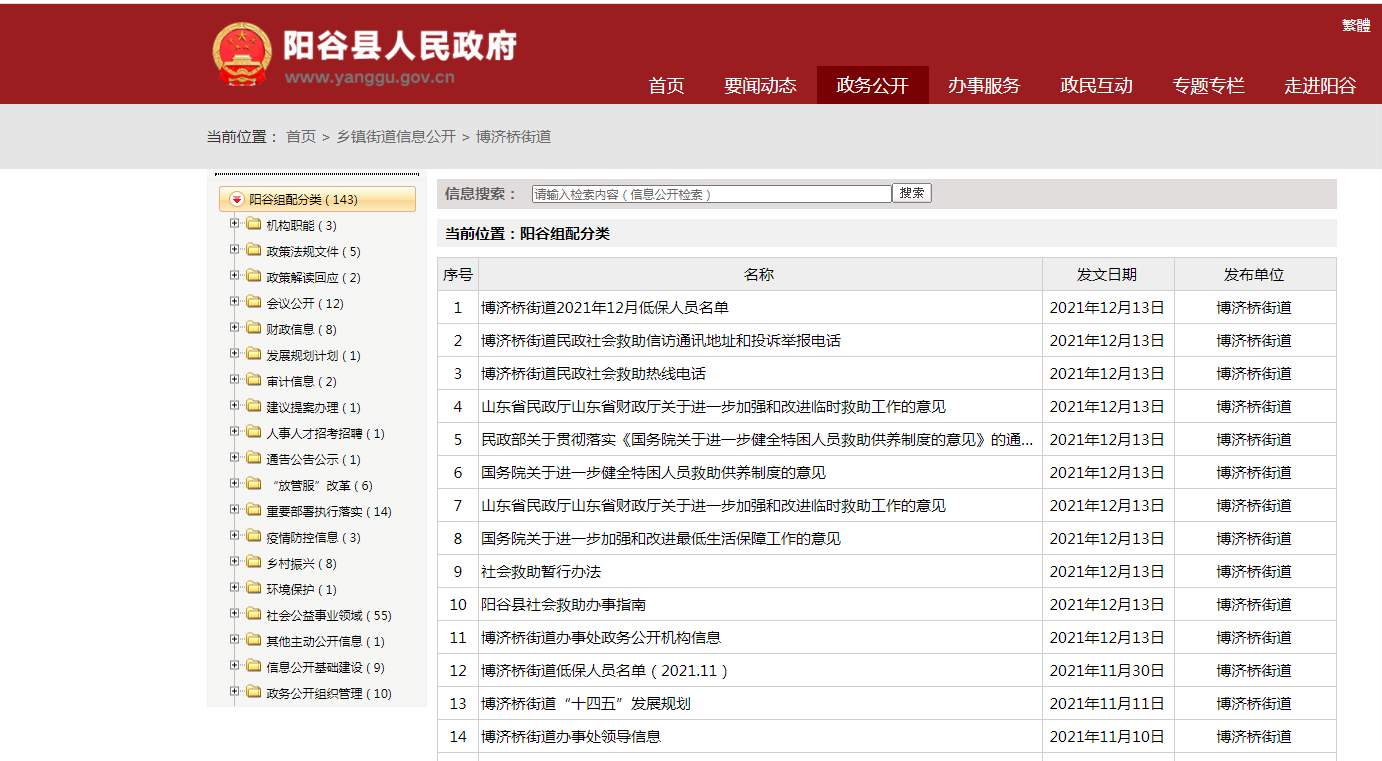Click the folder icon next to 通告公告公示

pos(254,458)
